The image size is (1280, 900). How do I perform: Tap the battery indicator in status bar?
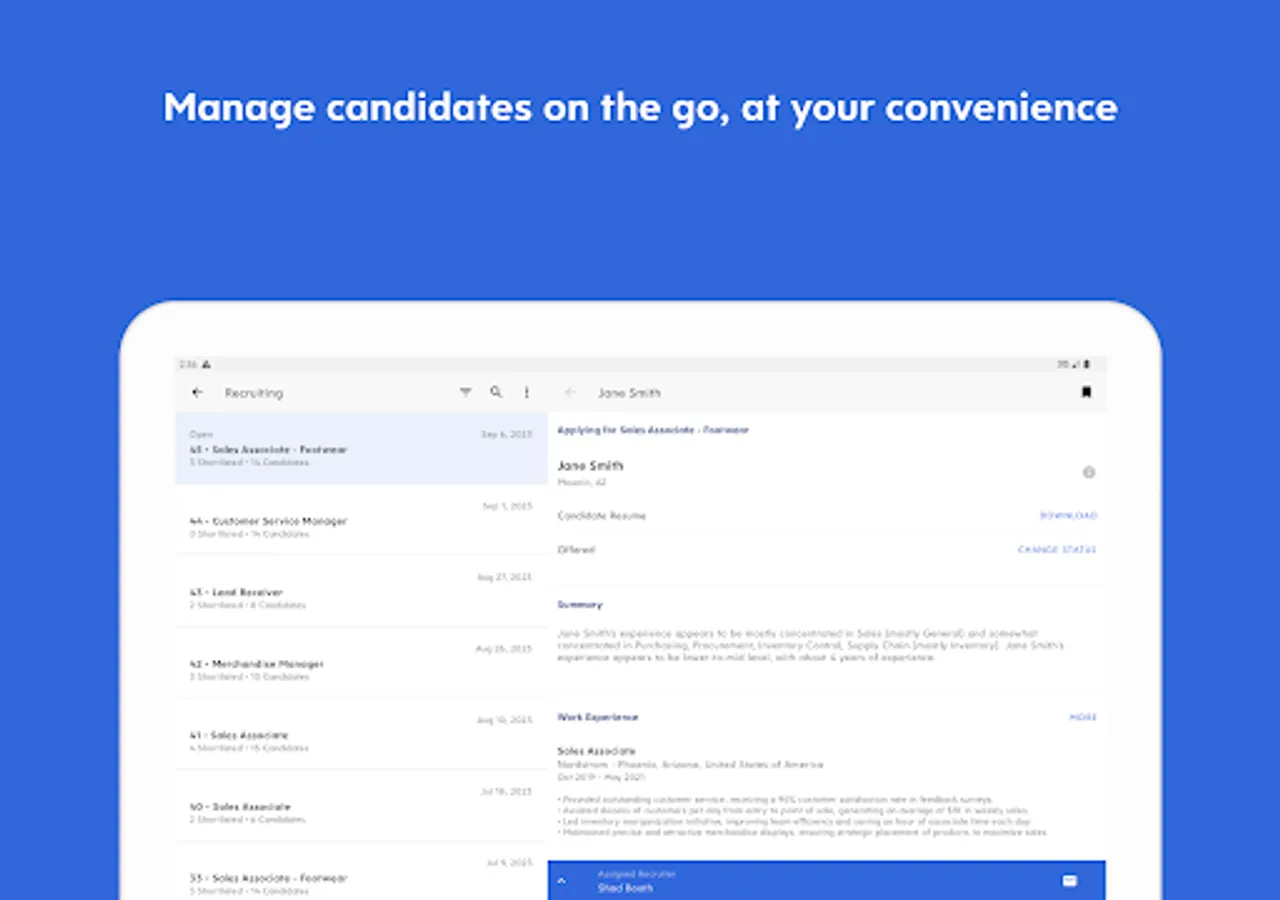point(1088,365)
